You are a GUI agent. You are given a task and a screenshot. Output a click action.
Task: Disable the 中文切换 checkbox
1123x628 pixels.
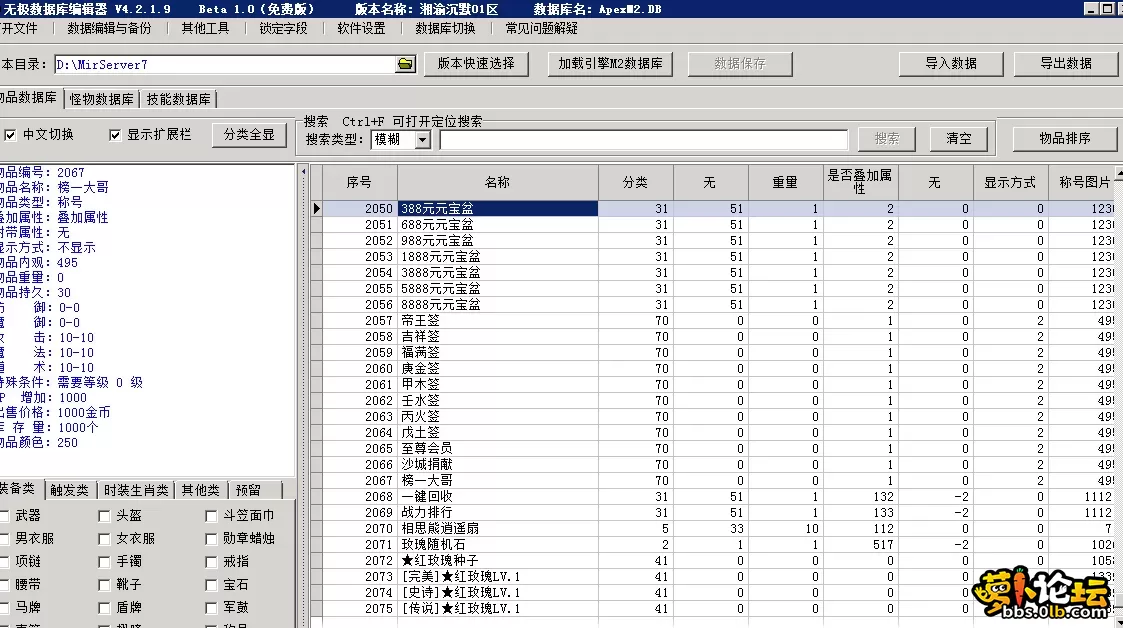[x=9, y=136]
